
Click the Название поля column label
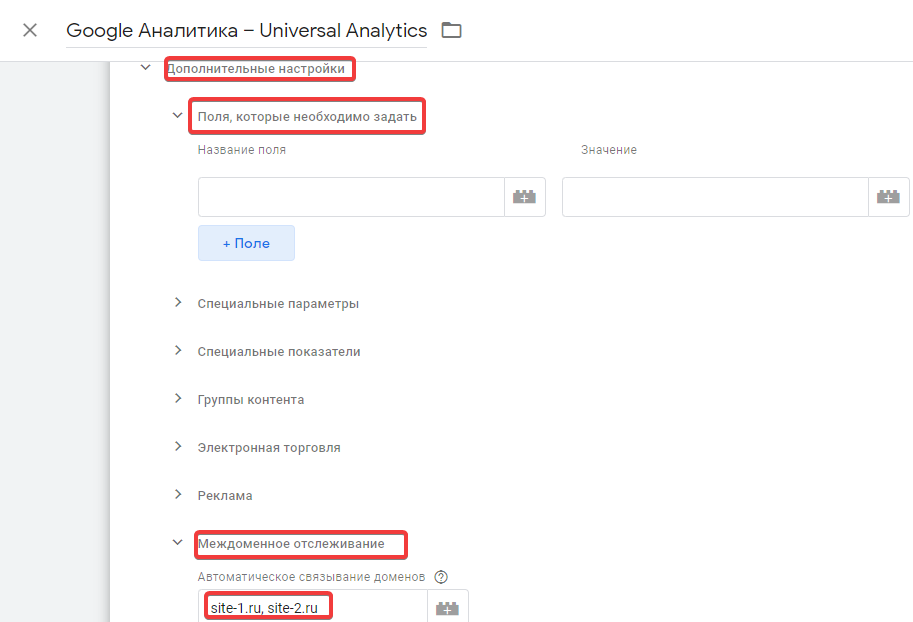click(242, 150)
